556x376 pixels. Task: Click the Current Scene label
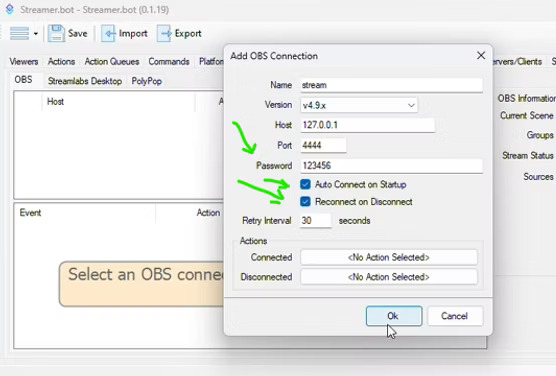point(527,116)
